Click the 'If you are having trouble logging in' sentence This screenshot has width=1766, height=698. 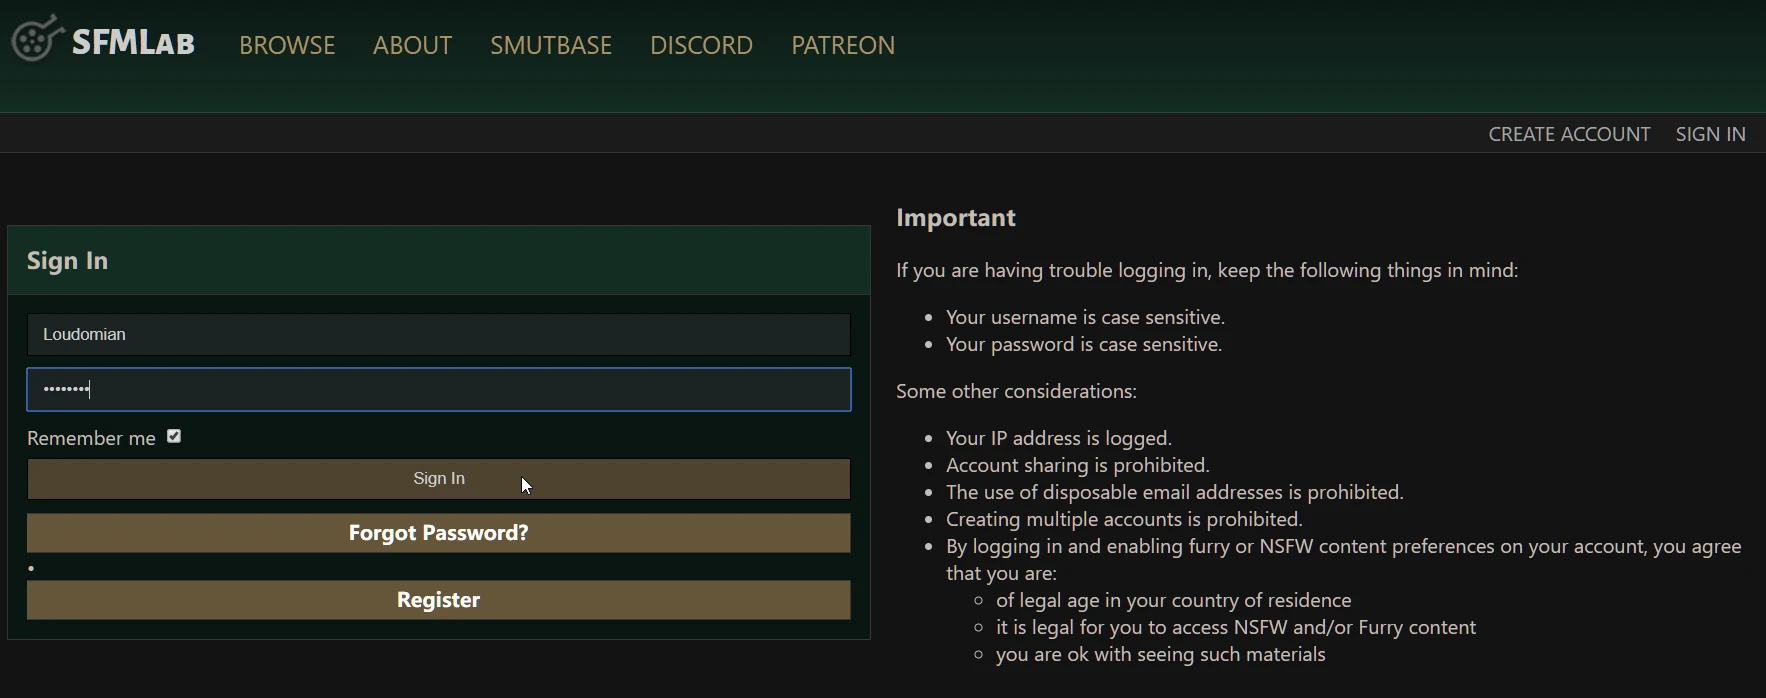tap(1207, 270)
